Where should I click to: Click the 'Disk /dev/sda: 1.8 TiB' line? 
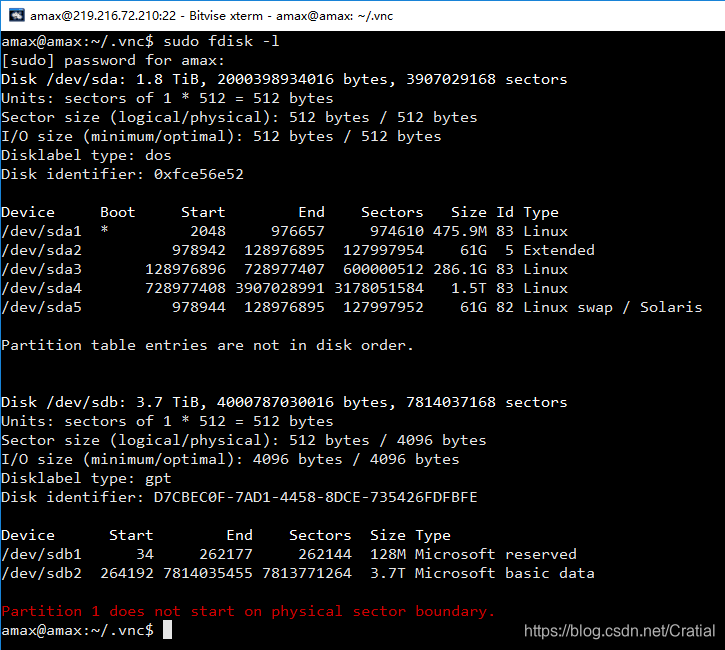pyautogui.click(x=284, y=80)
